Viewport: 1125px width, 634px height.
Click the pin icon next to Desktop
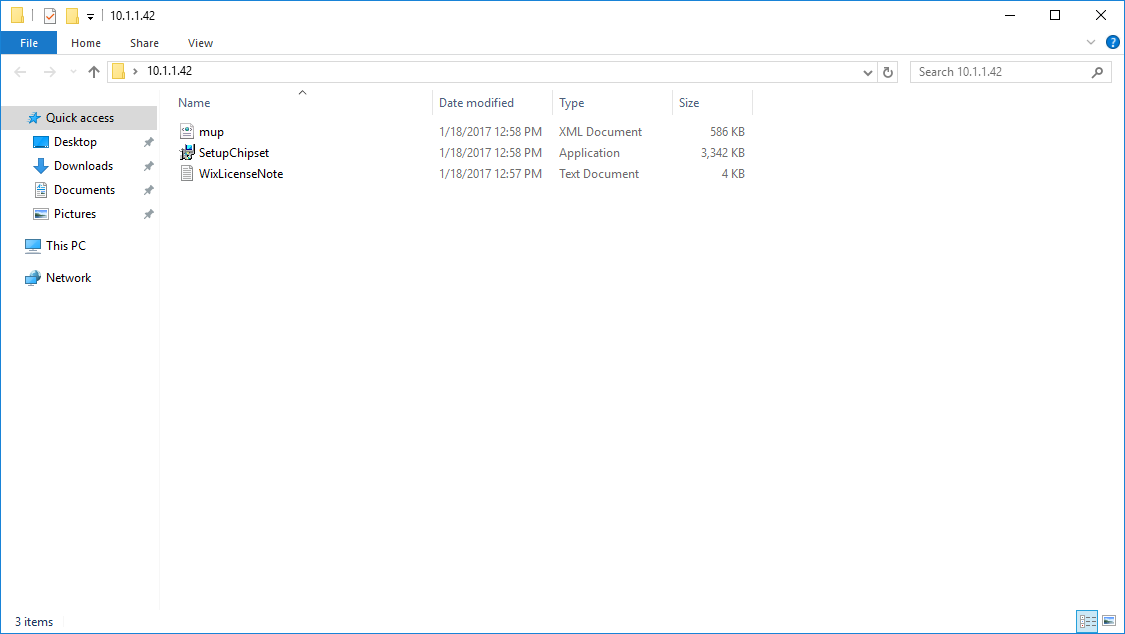149,142
